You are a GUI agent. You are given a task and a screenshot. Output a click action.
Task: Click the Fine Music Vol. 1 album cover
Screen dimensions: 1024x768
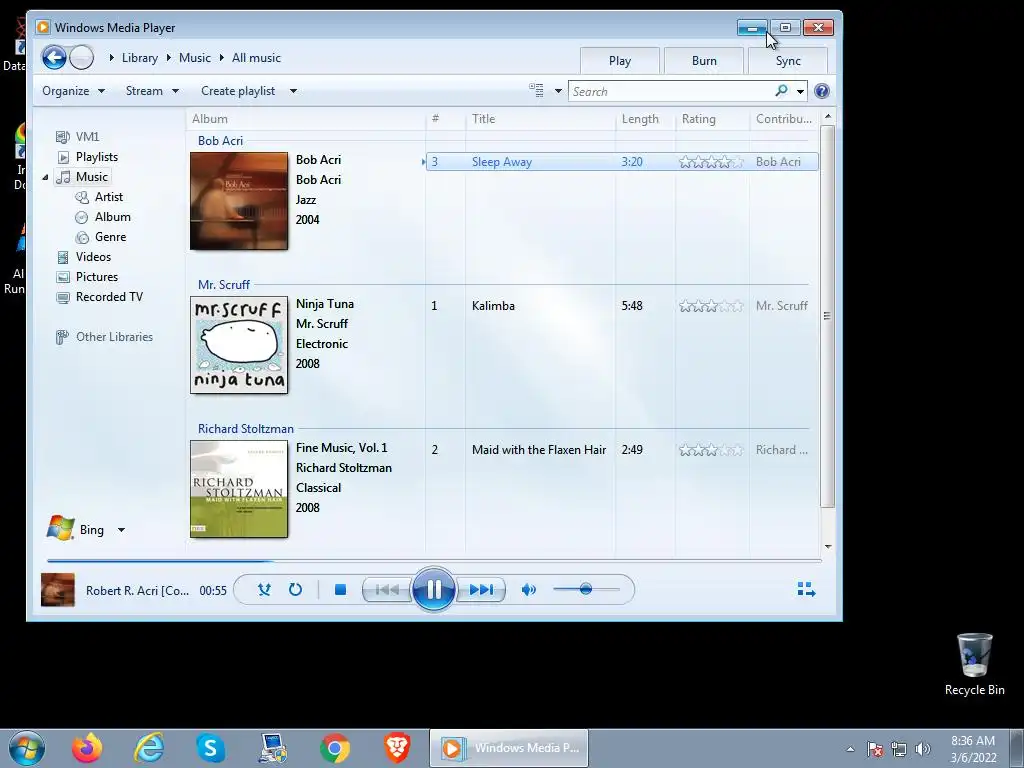coord(239,489)
